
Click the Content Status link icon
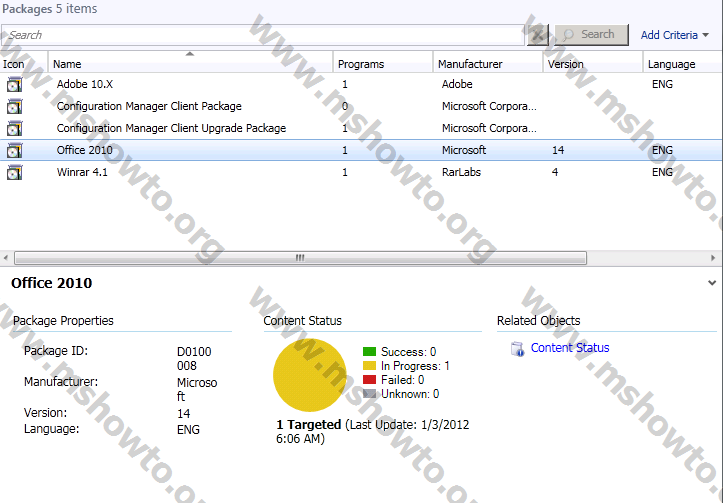pos(517,349)
